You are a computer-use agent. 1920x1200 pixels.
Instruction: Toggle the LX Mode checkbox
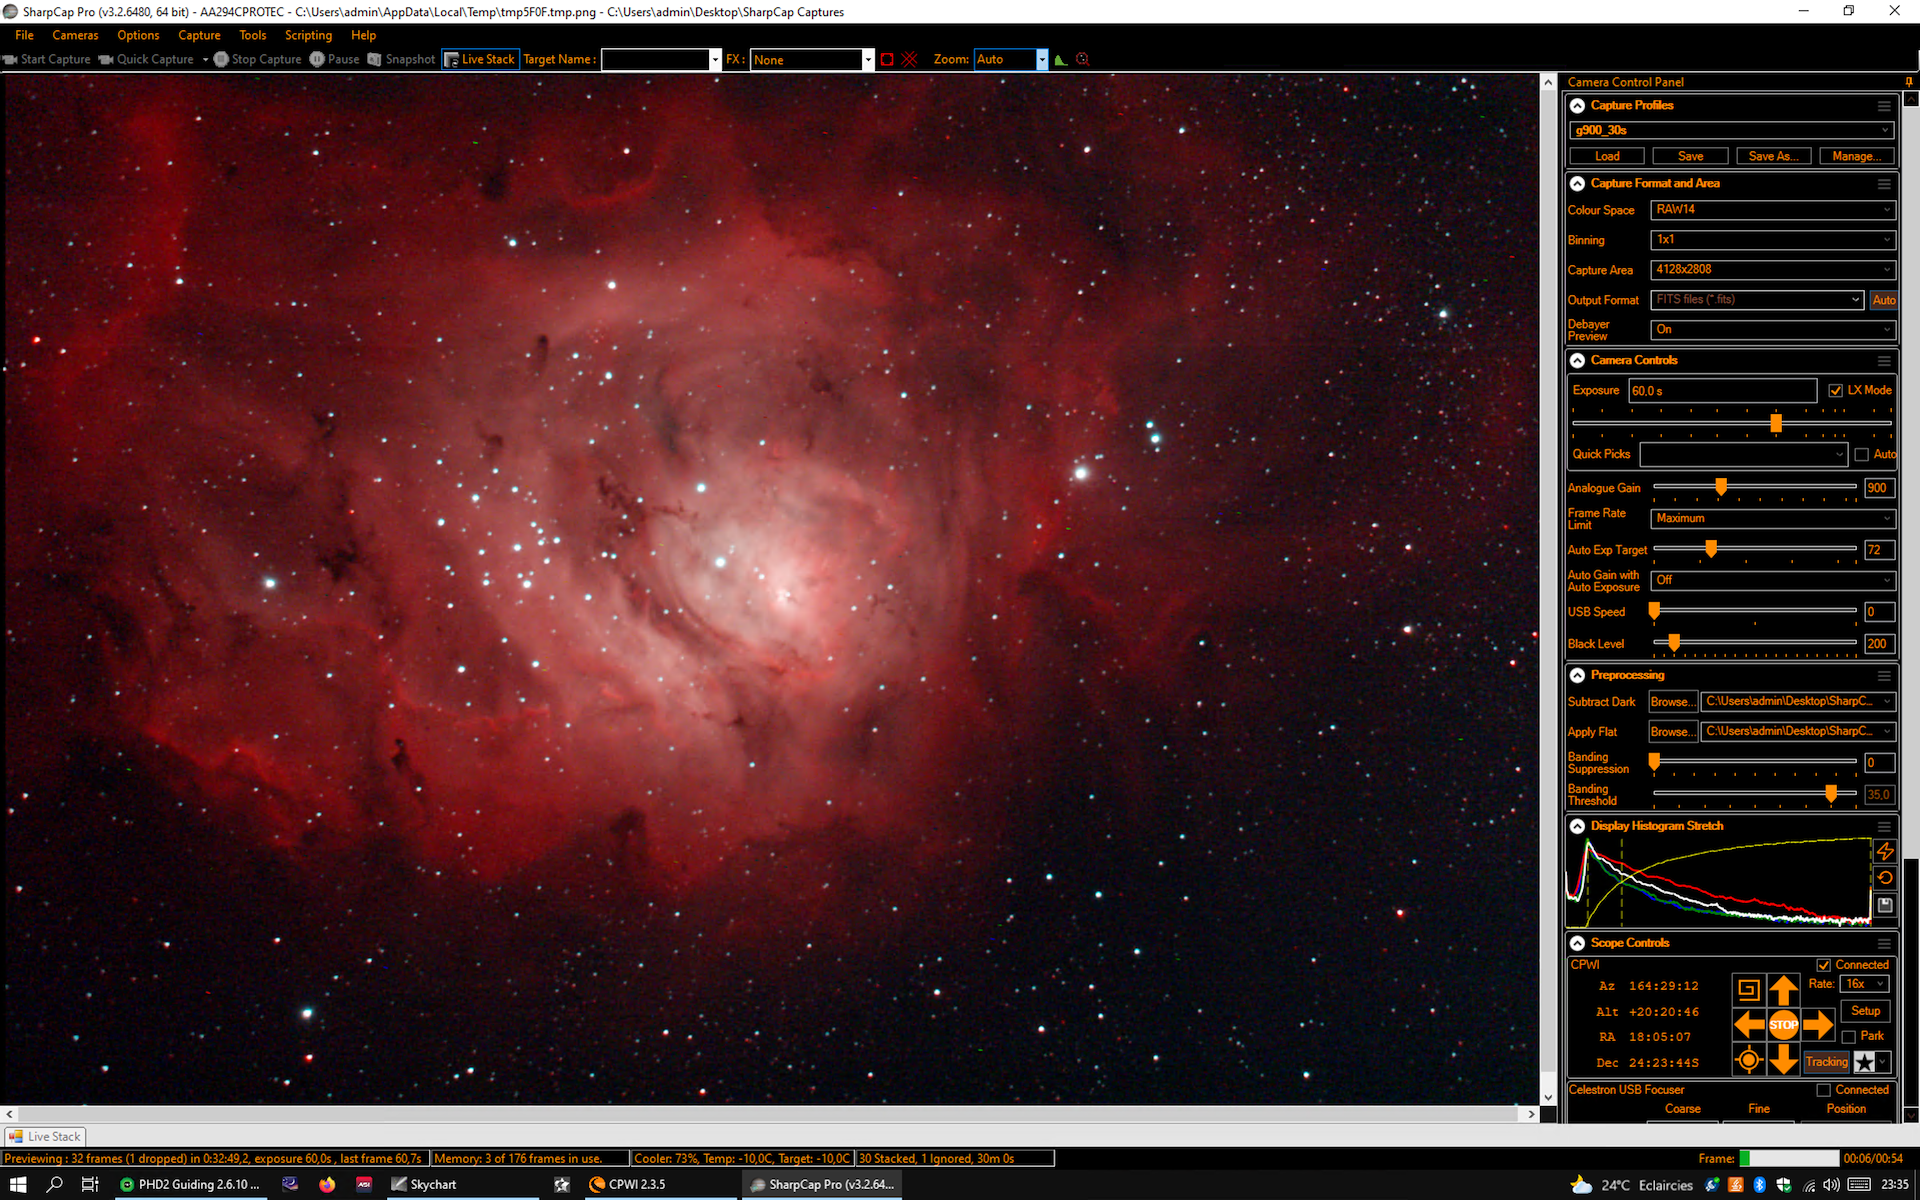pos(1835,391)
